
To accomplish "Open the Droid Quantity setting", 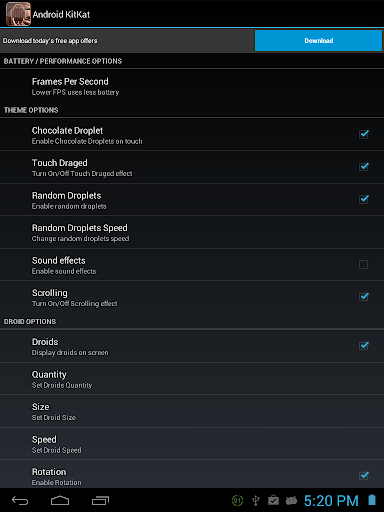I will tap(192, 379).
